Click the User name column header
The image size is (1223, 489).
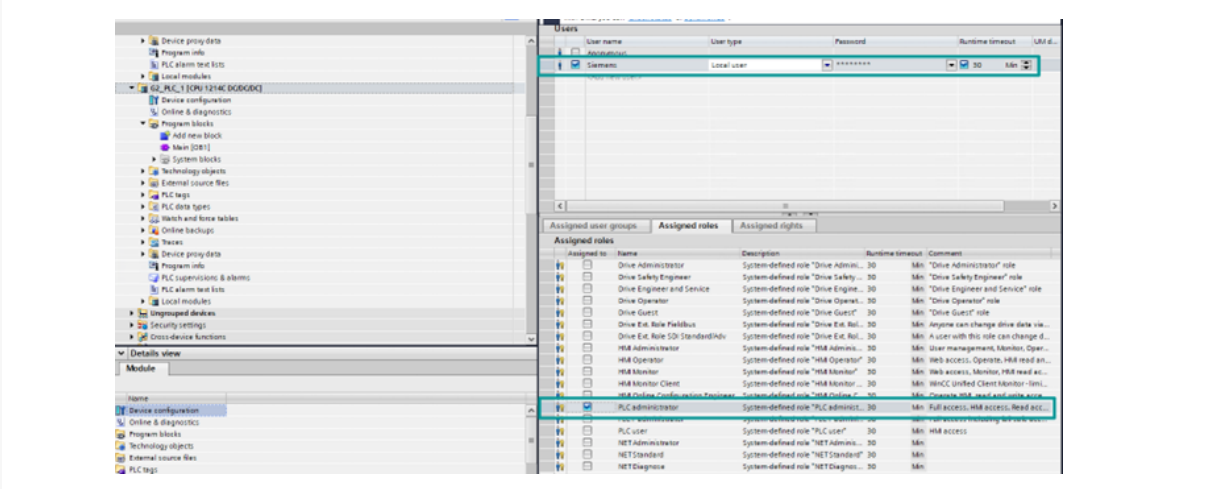pos(645,42)
